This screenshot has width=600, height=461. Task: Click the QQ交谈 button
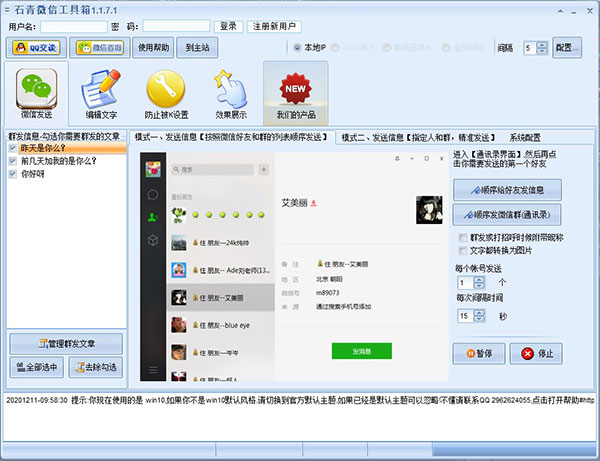pos(36,48)
